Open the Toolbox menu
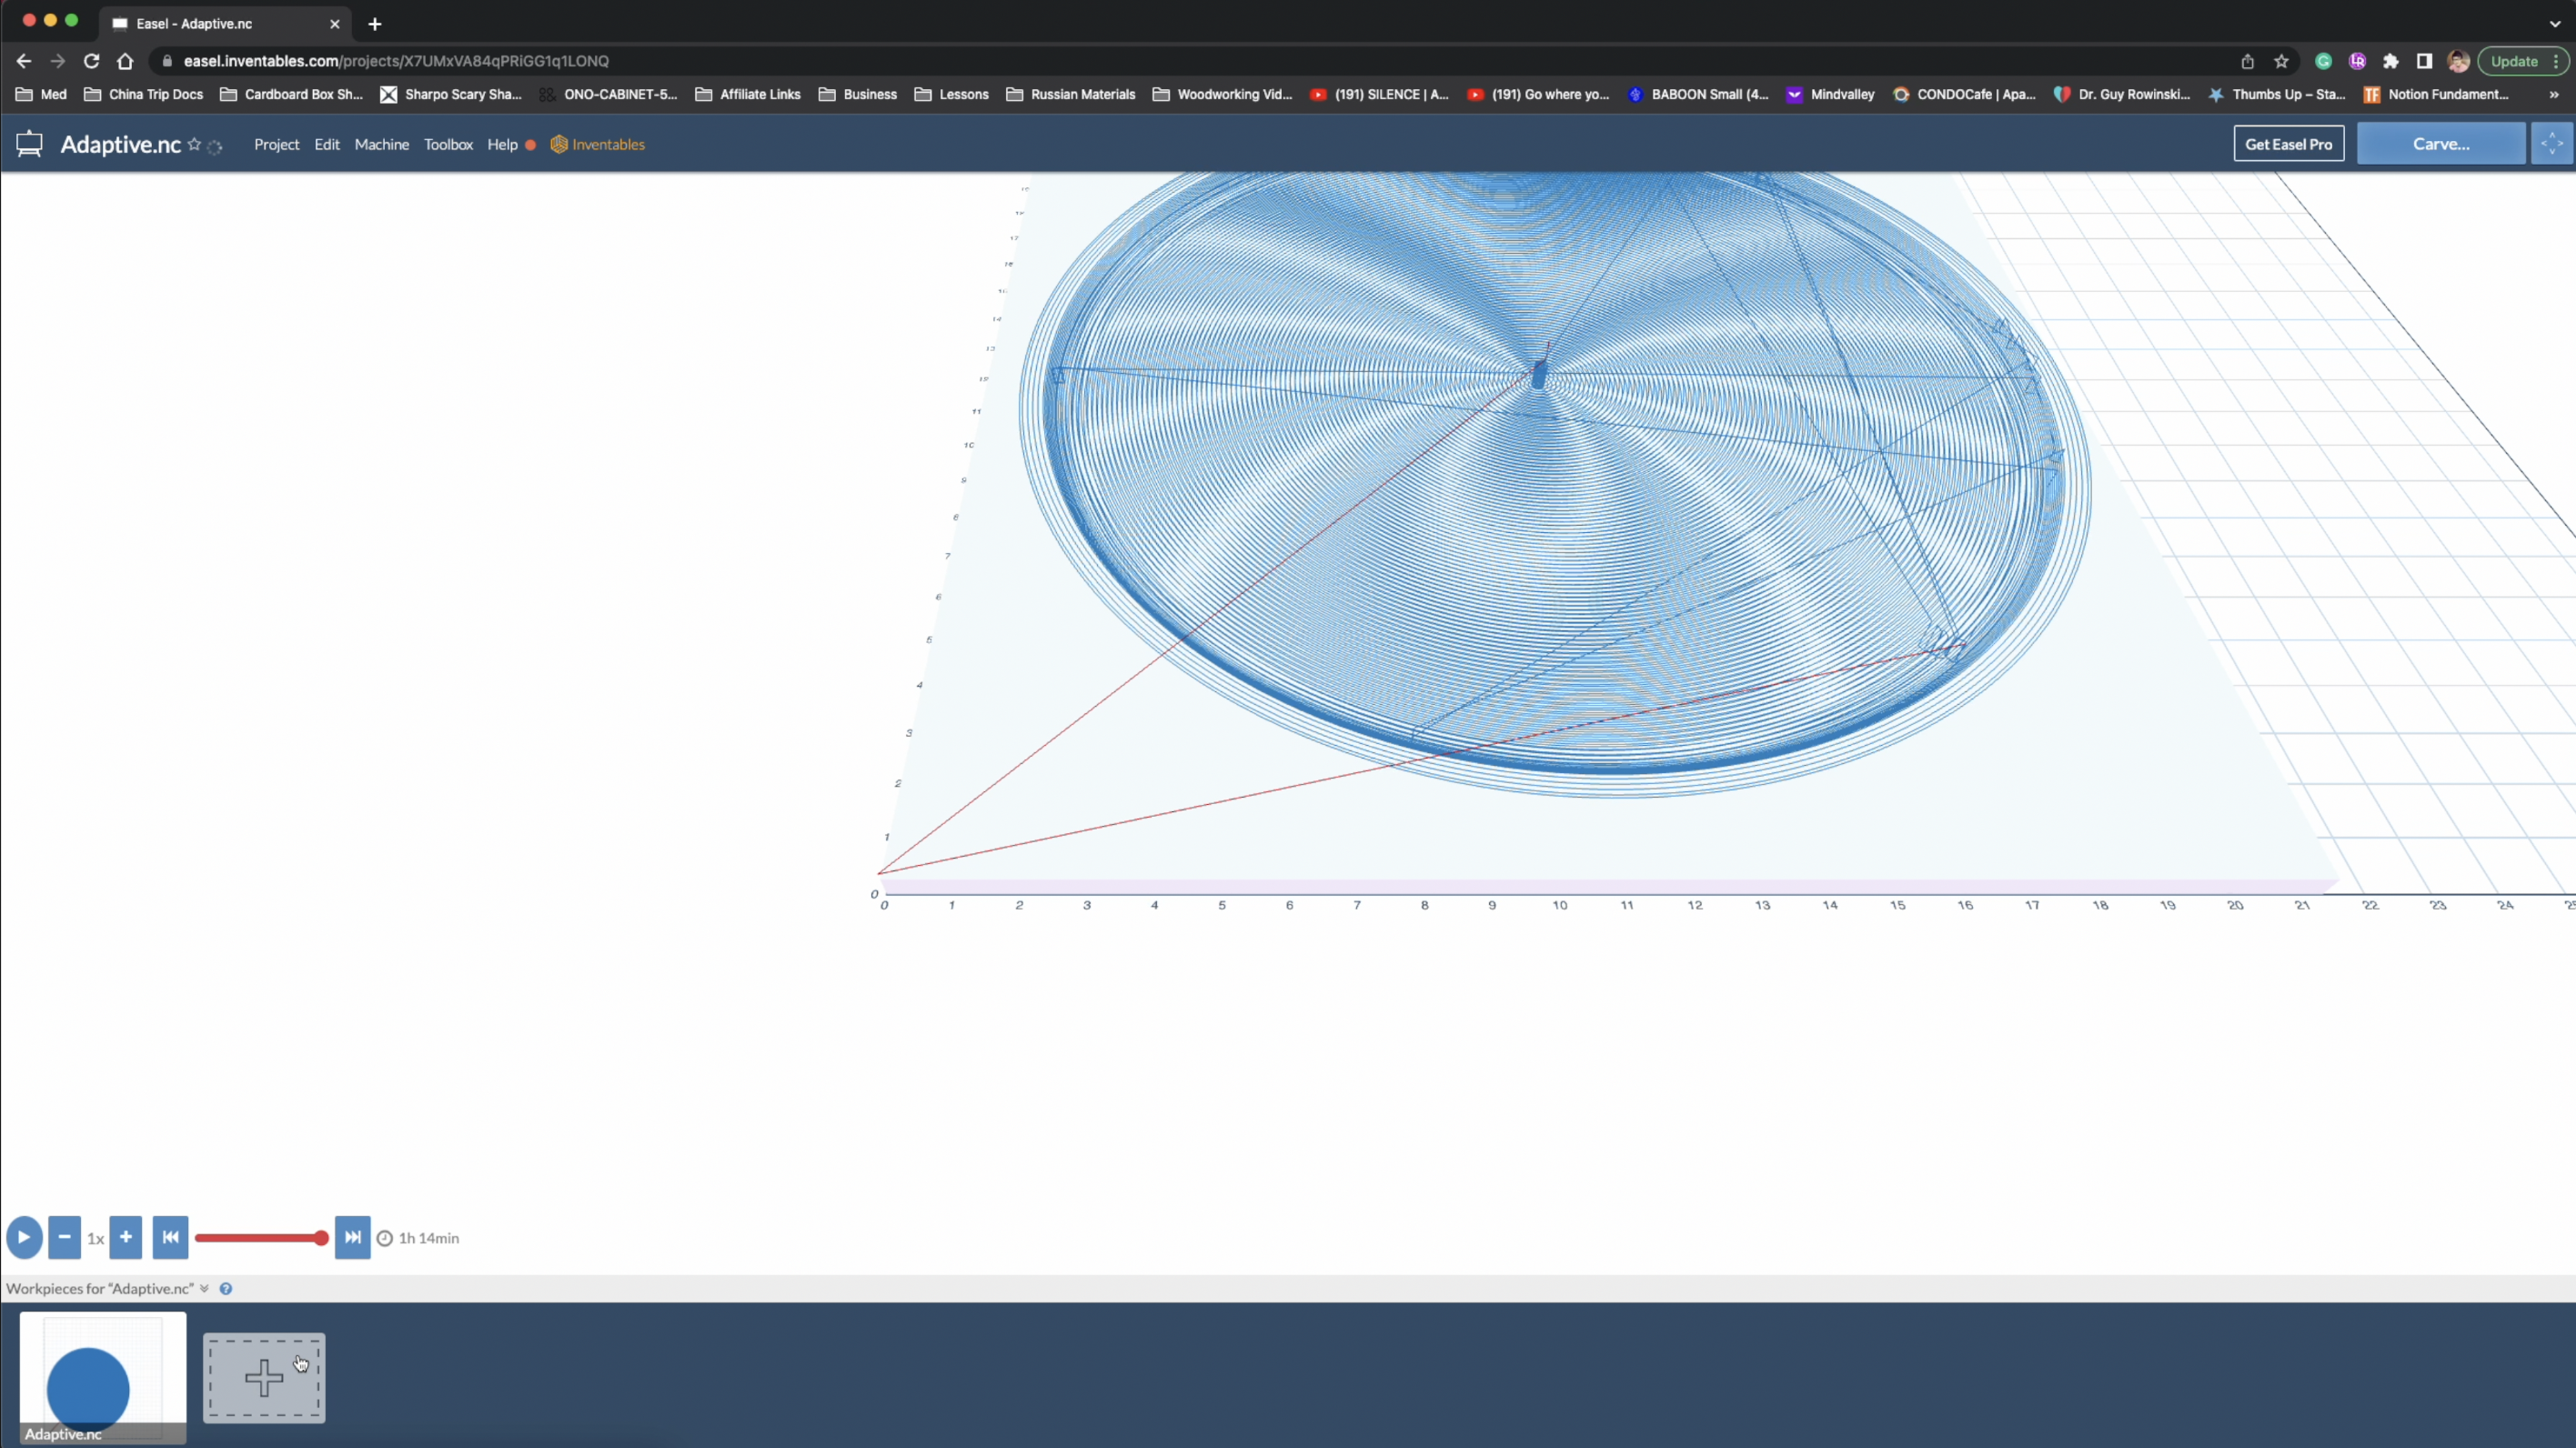 (x=448, y=144)
